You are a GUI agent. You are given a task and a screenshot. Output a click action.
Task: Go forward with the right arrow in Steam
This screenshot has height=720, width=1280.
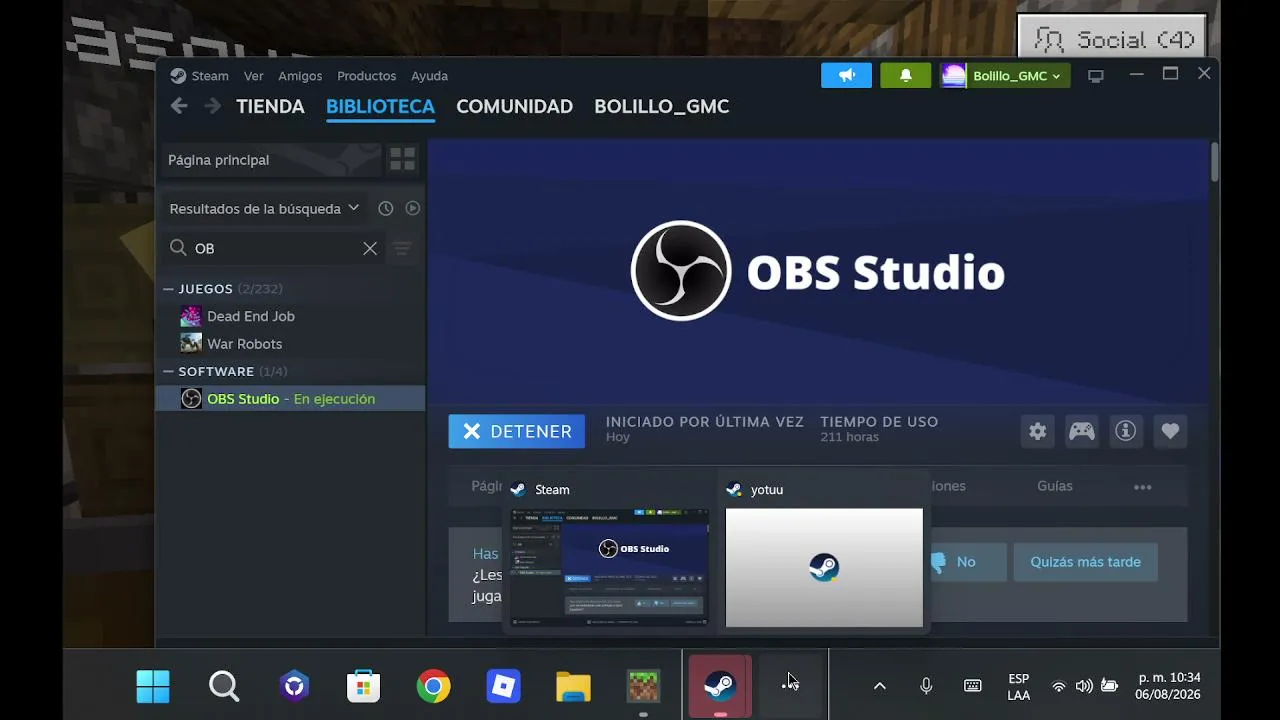click(212, 106)
